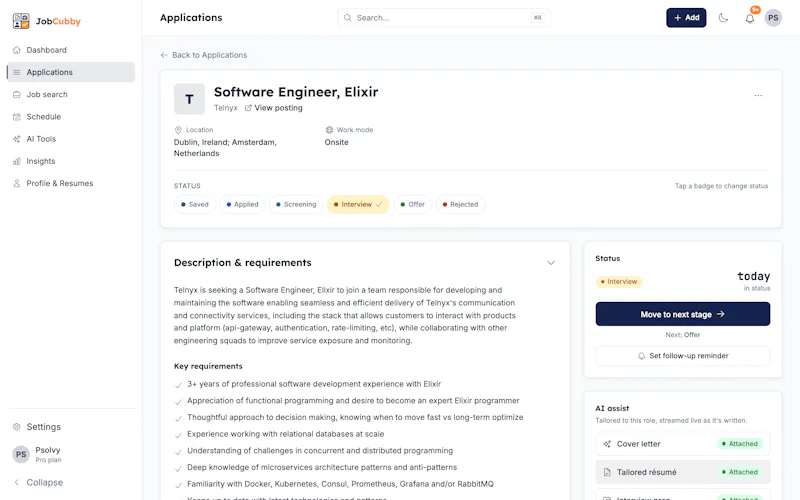Select Applications in the sidebar

pos(71,72)
